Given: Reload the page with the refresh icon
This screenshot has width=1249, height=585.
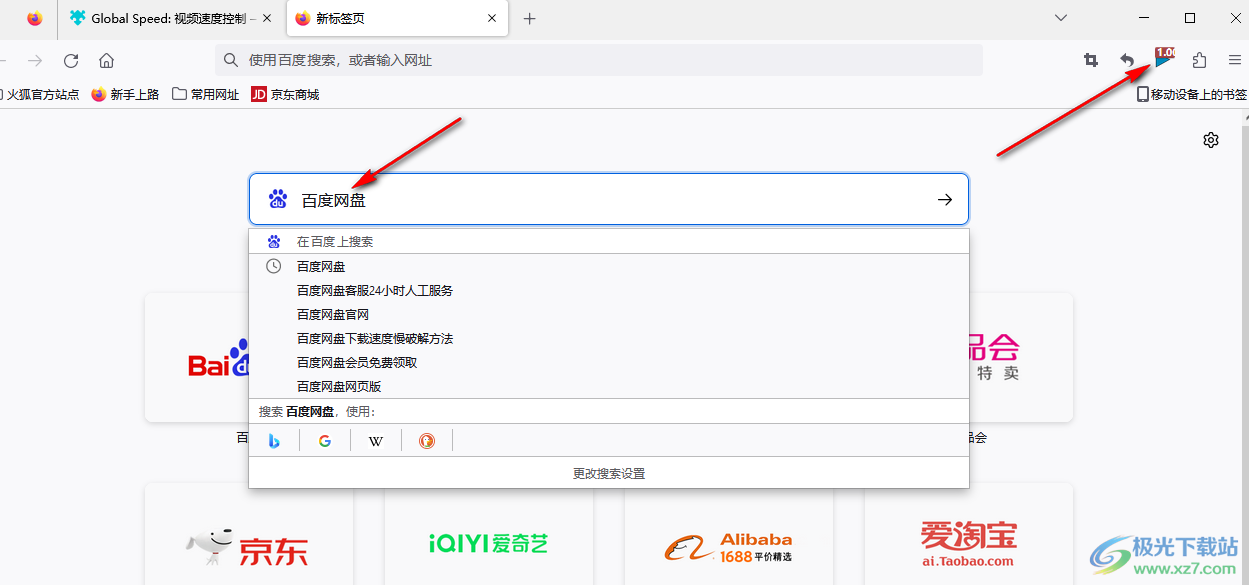Looking at the screenshot, I should [x=71, y=61].
